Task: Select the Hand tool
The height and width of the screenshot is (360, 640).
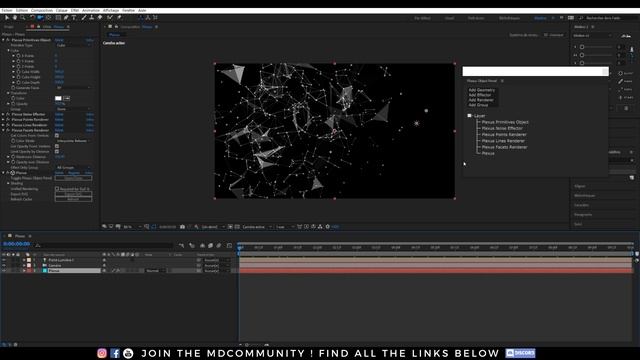Action: coord(15,18)
